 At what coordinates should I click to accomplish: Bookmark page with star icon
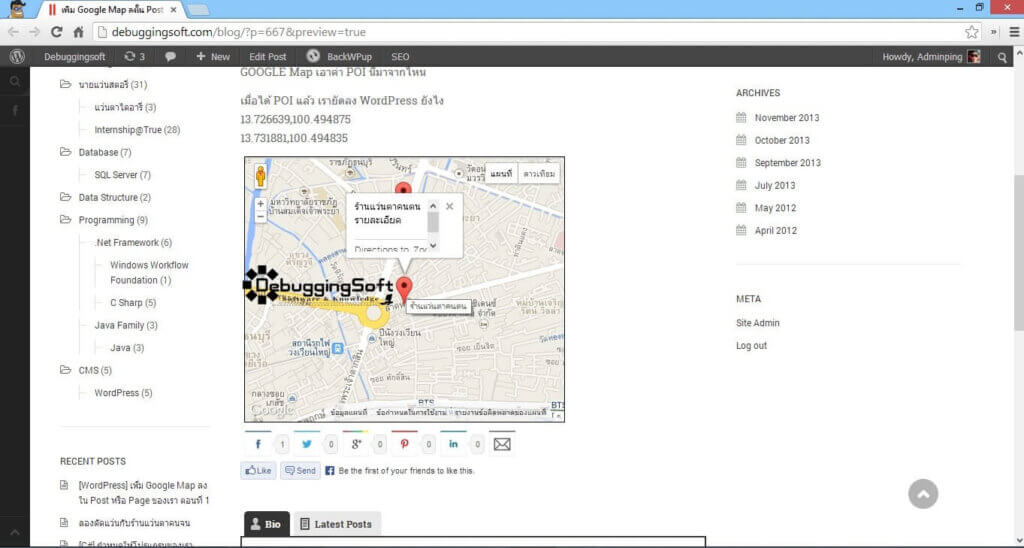pos(972,32)
